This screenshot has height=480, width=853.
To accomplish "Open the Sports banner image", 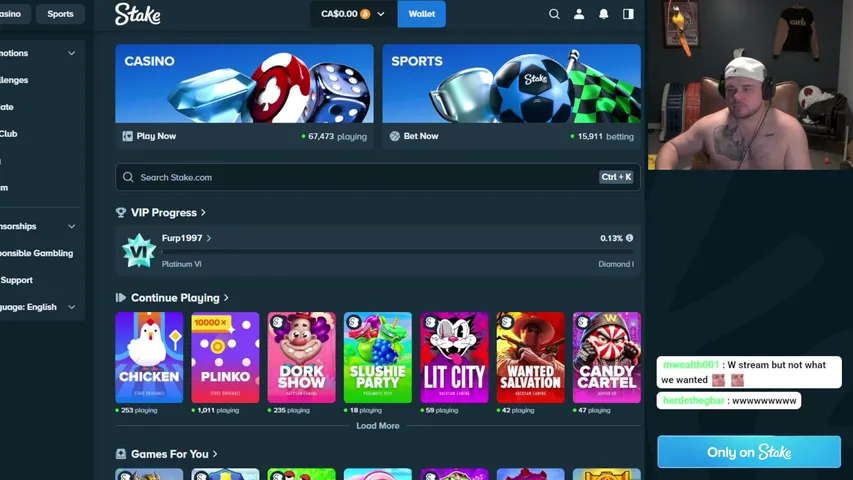I will point(511,83).
